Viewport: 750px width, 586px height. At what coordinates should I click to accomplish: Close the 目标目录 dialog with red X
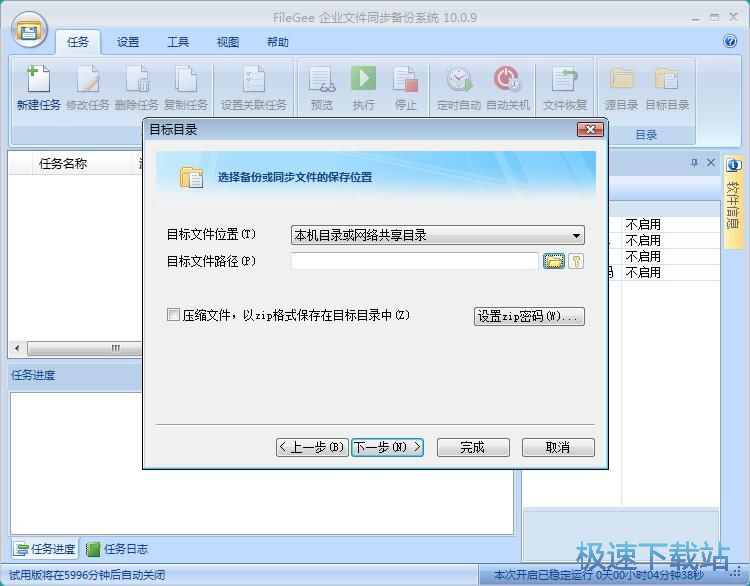[590, 130]
